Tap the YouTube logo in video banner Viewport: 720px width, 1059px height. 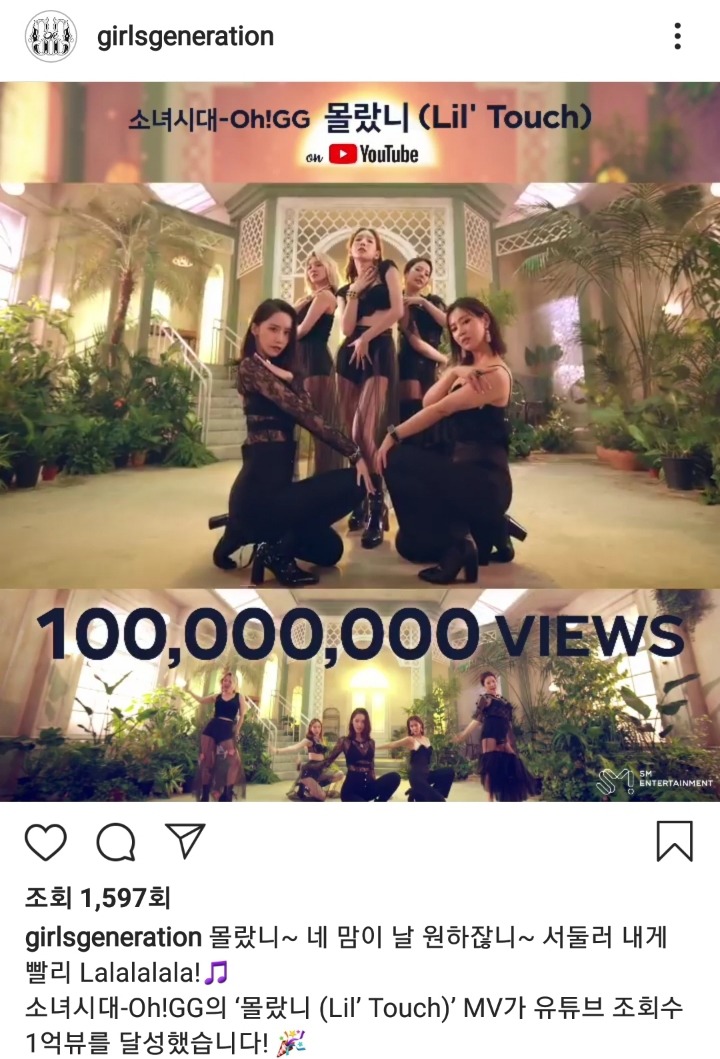[374, 155]
